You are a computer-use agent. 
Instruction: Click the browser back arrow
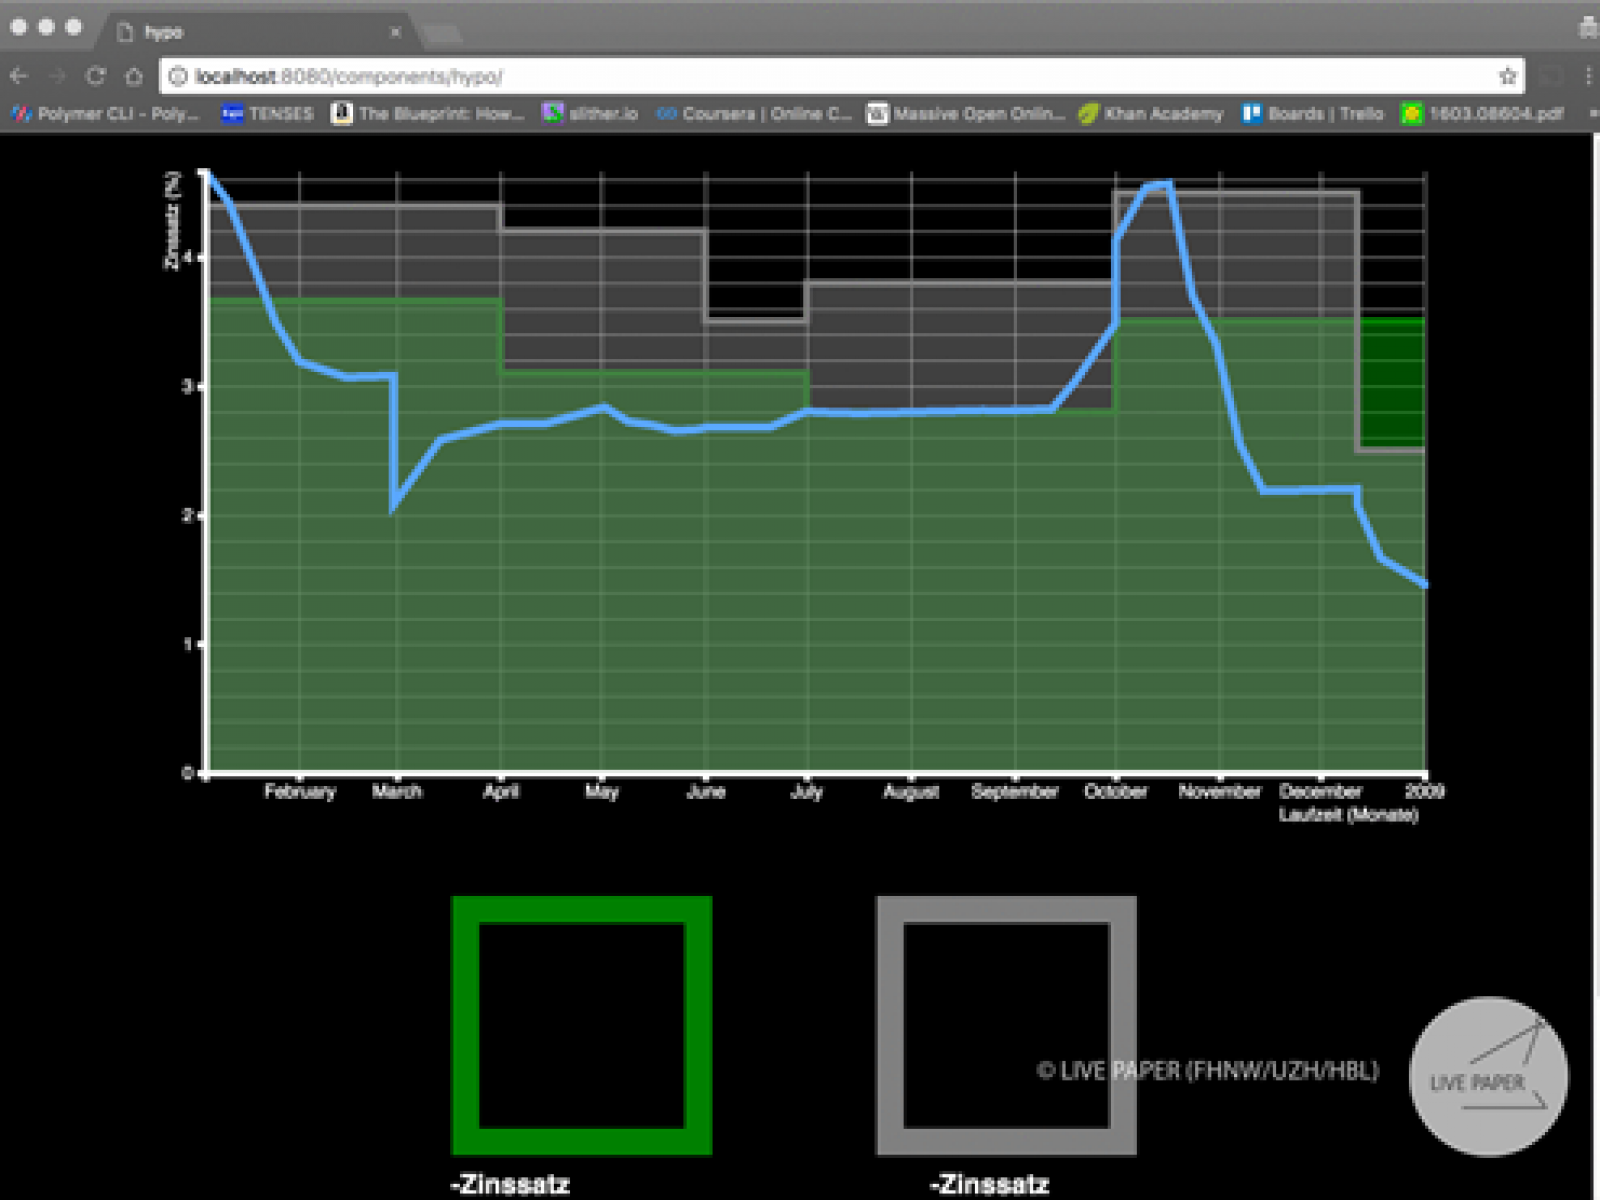19,76
